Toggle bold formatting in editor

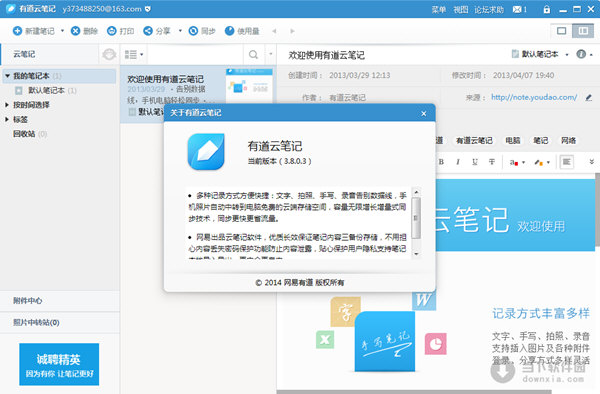click(x=441, y=162)
